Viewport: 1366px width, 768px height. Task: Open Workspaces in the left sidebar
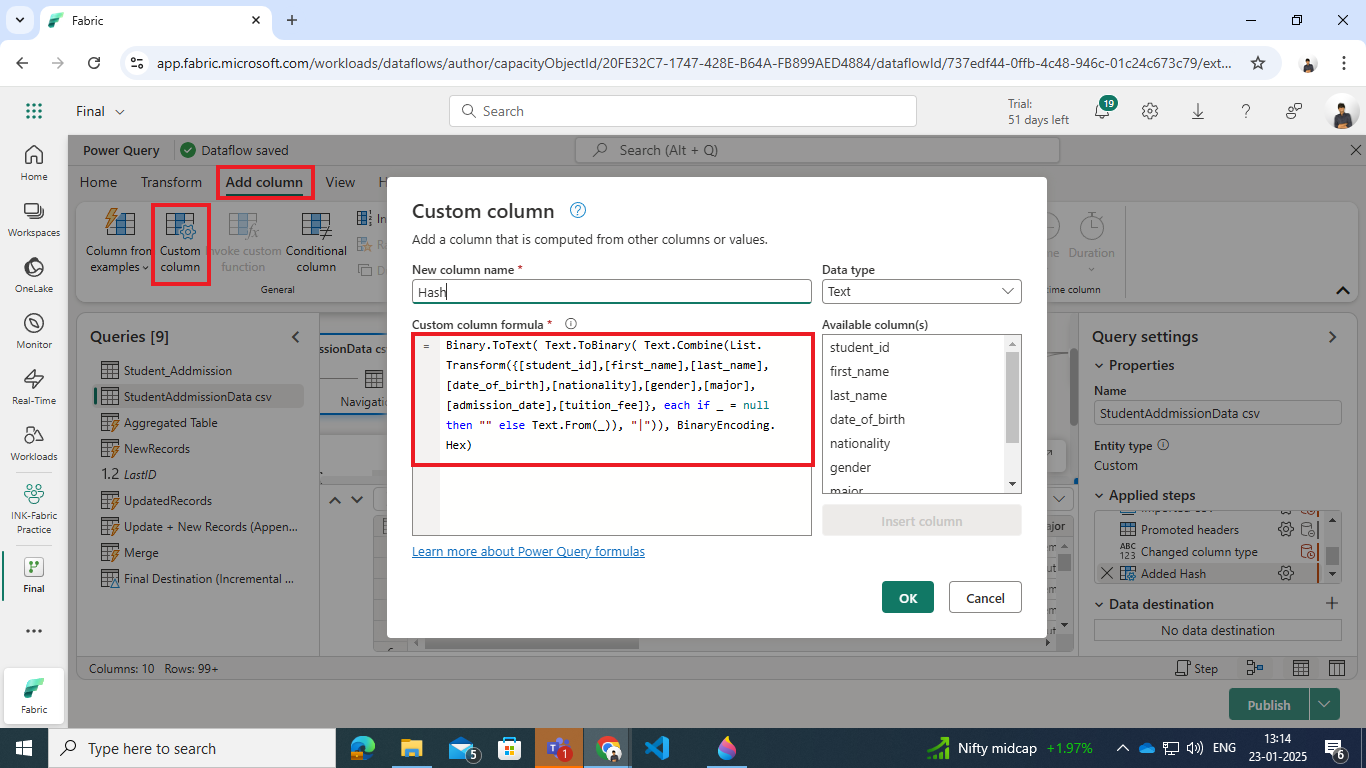click(34, 219)
